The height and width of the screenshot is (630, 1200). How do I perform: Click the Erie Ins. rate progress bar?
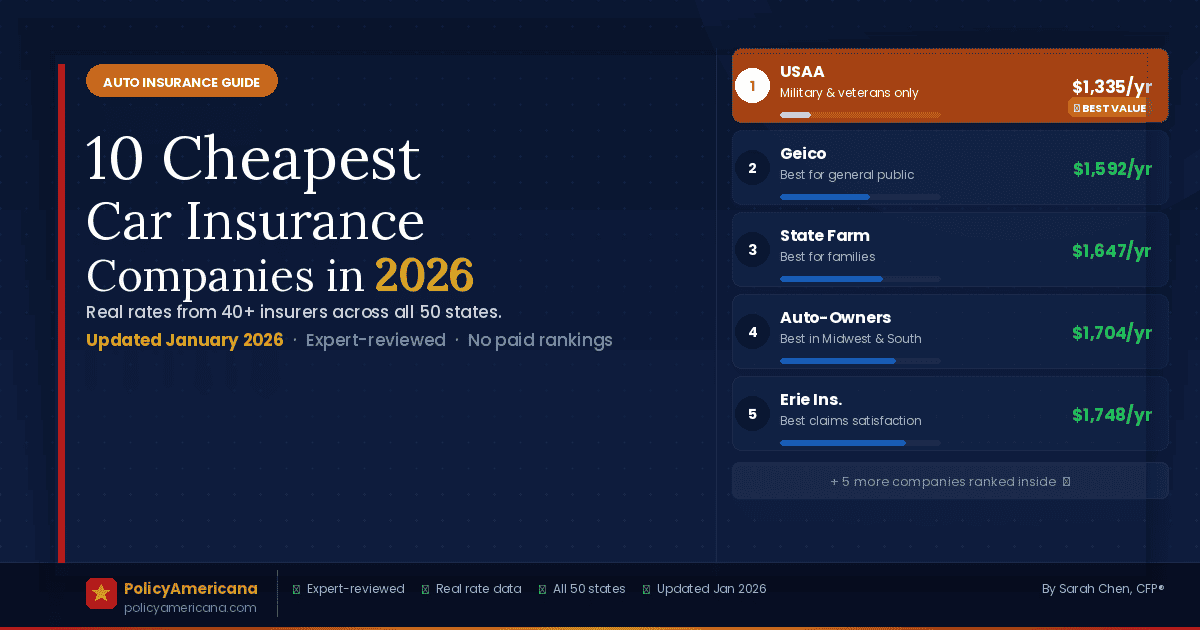pyautogui.click(x=860, y=443)
